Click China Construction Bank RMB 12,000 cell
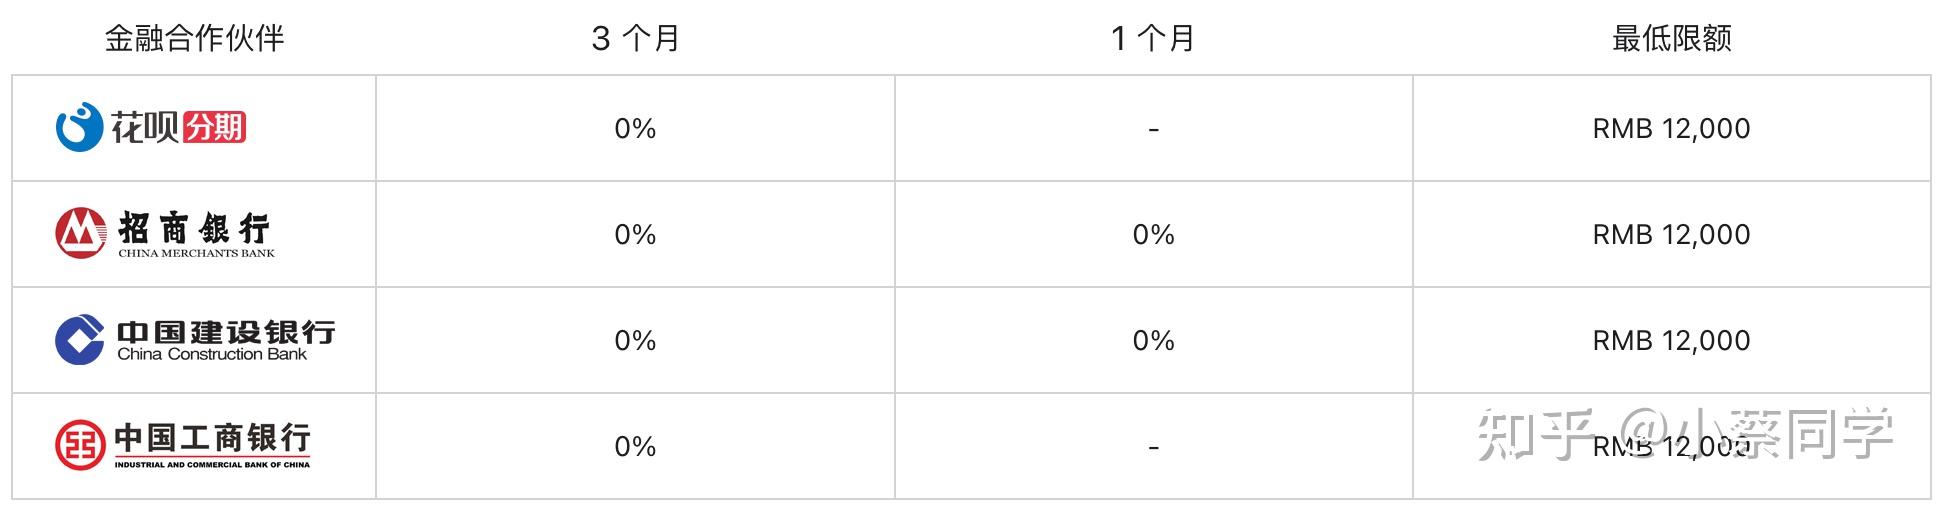Image resolution: width=1944 pixels, height=512 pixels. [x=1671, y=341]
